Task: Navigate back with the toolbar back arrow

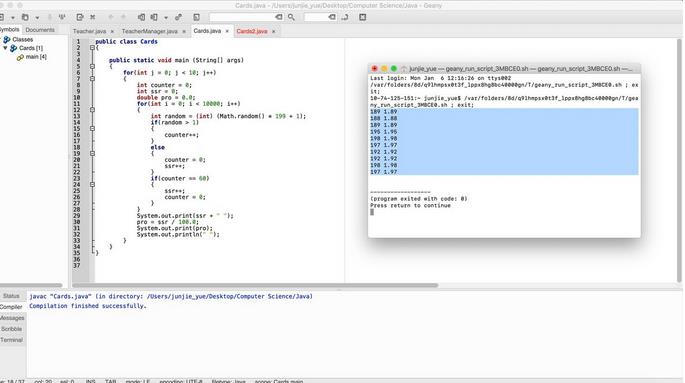Action: [111, 17]
